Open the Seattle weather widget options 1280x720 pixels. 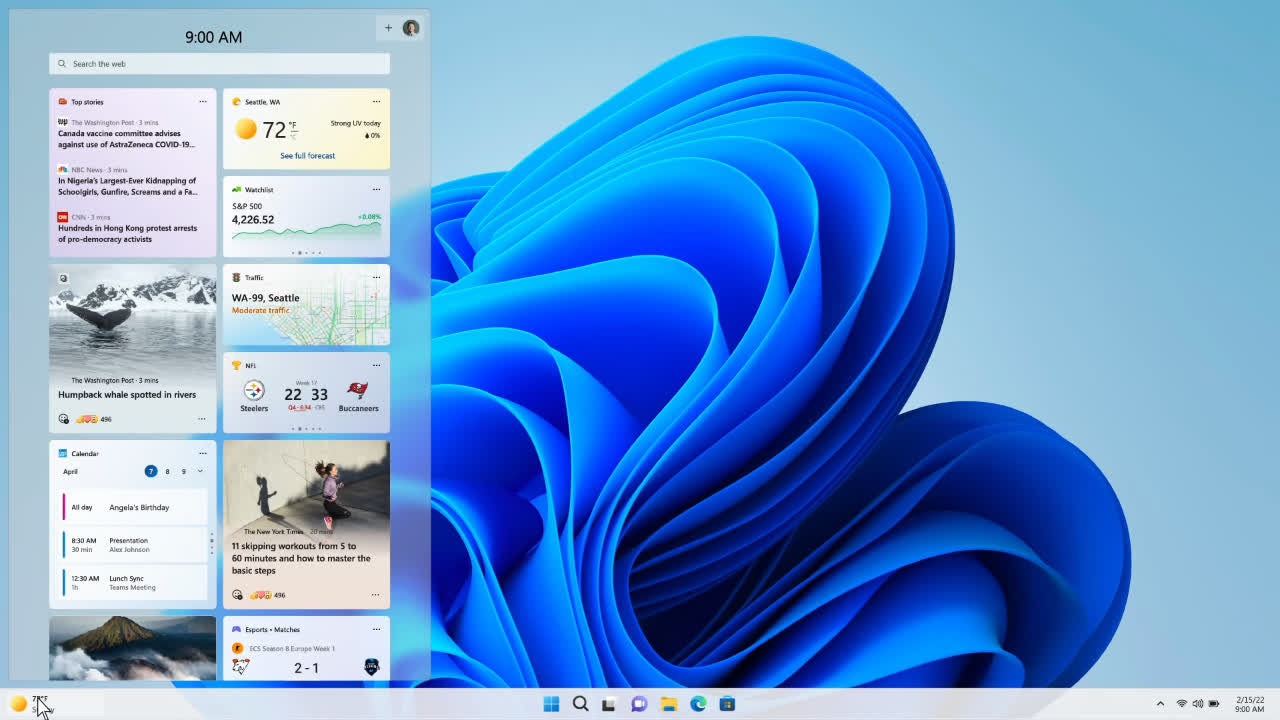(x=376, y=102)
